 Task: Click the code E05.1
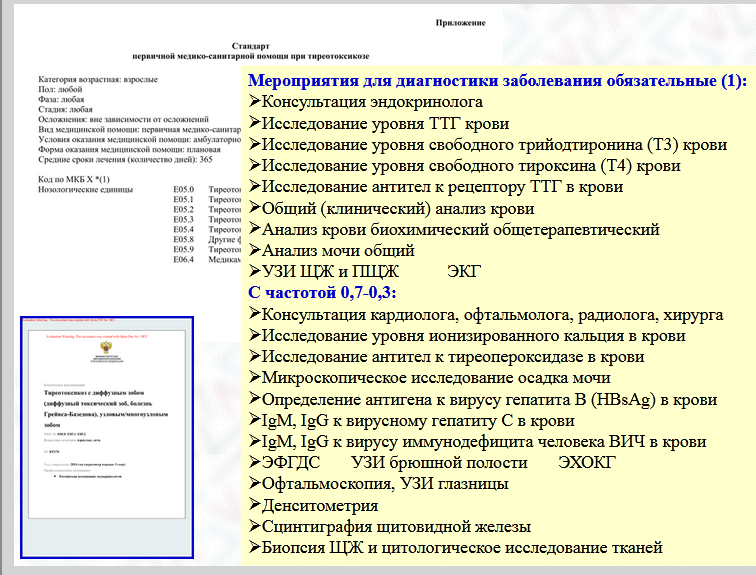click(184, 200)
